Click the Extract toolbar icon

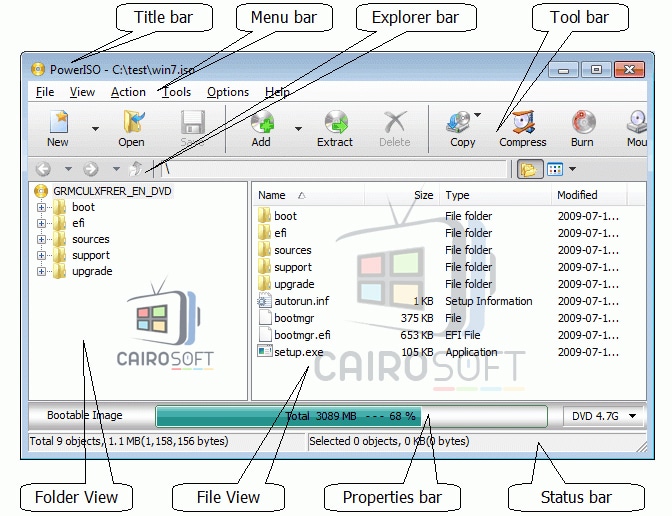pos(336,122)
